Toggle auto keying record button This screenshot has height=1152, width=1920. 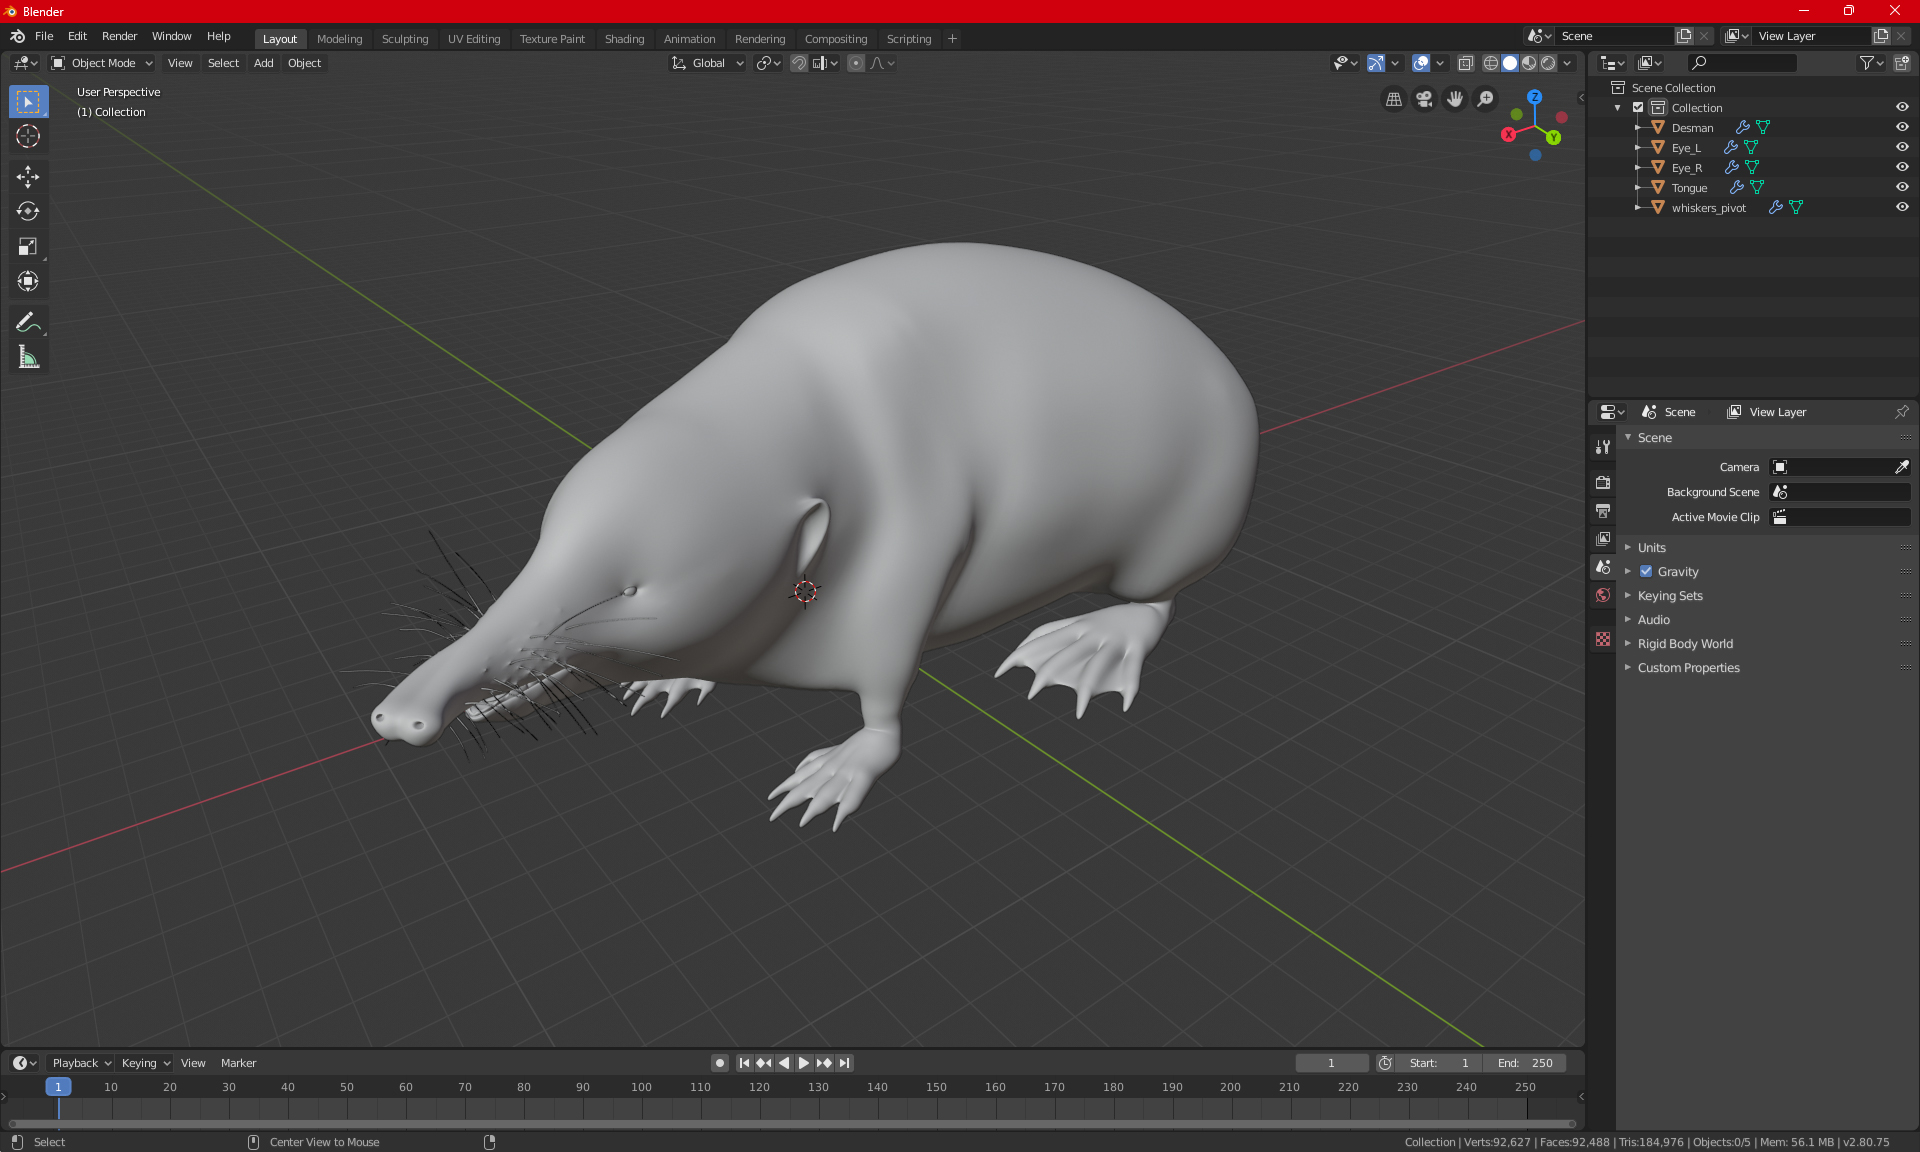[719, 1063]
